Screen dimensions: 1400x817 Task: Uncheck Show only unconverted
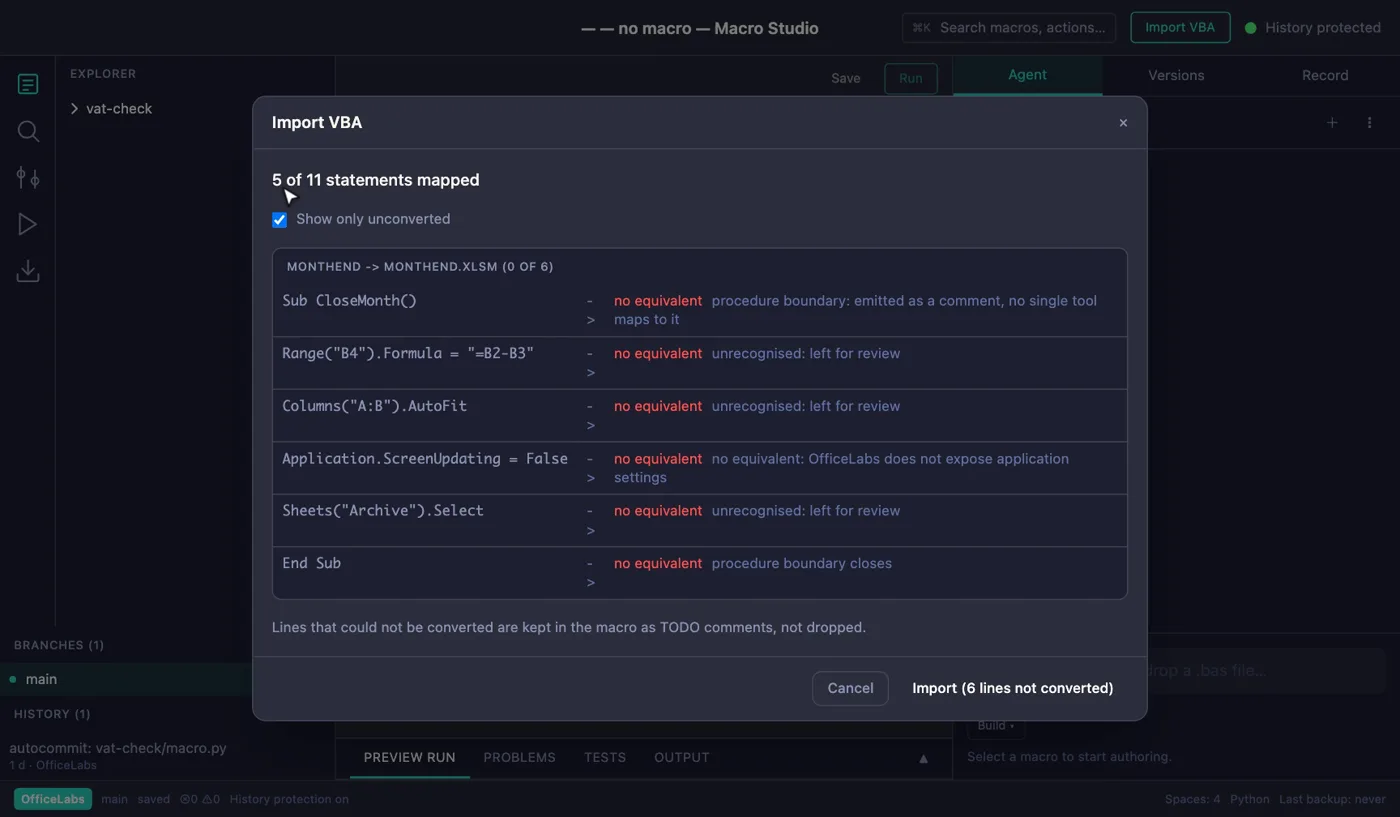[x=280, y=220]
